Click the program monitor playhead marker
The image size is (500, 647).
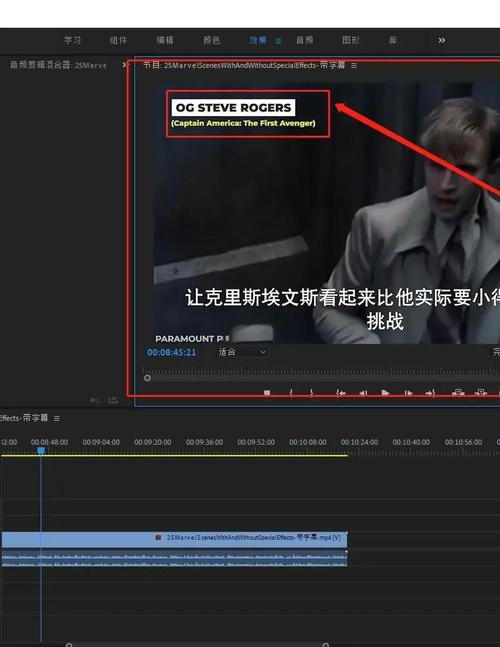147,378
